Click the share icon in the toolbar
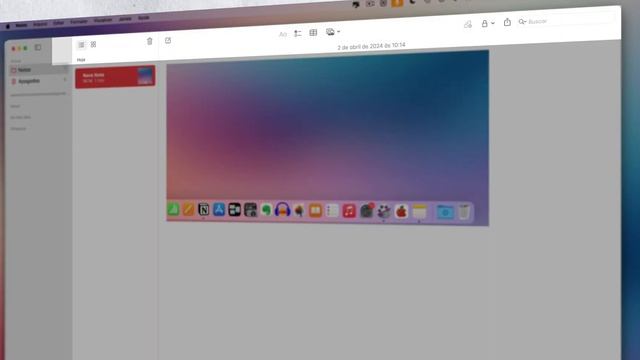640x360 pixels. point(507,22)
